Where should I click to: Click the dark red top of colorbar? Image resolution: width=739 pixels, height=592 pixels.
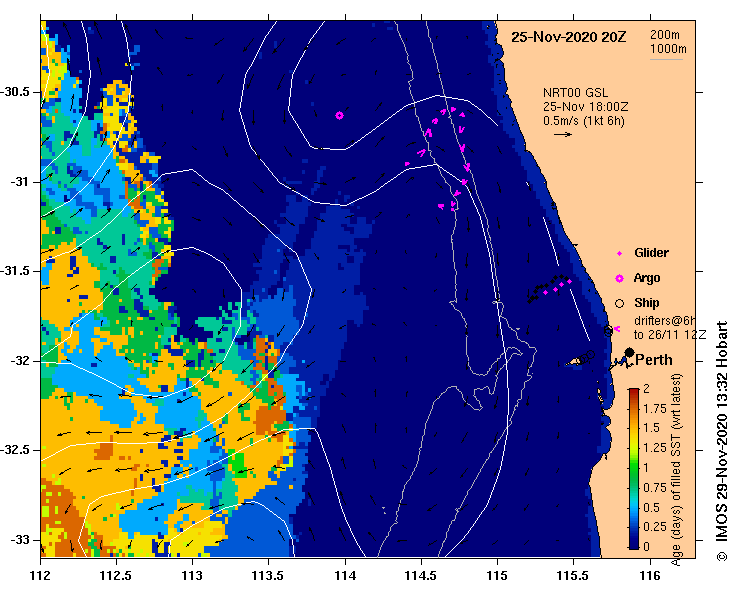coord(634,391)
